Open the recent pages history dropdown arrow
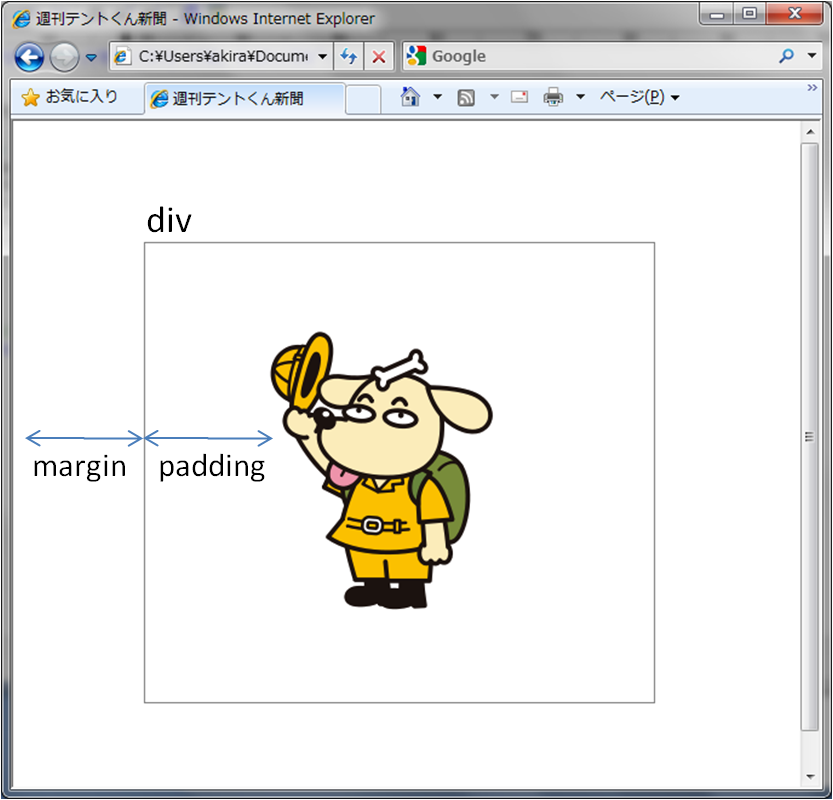 pyautogui.click(x=91, y=57)
